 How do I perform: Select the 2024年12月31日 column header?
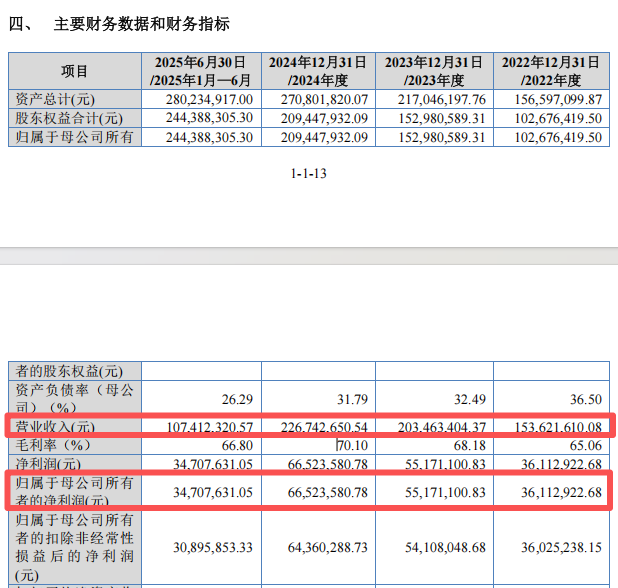click(x=319, y=71)
